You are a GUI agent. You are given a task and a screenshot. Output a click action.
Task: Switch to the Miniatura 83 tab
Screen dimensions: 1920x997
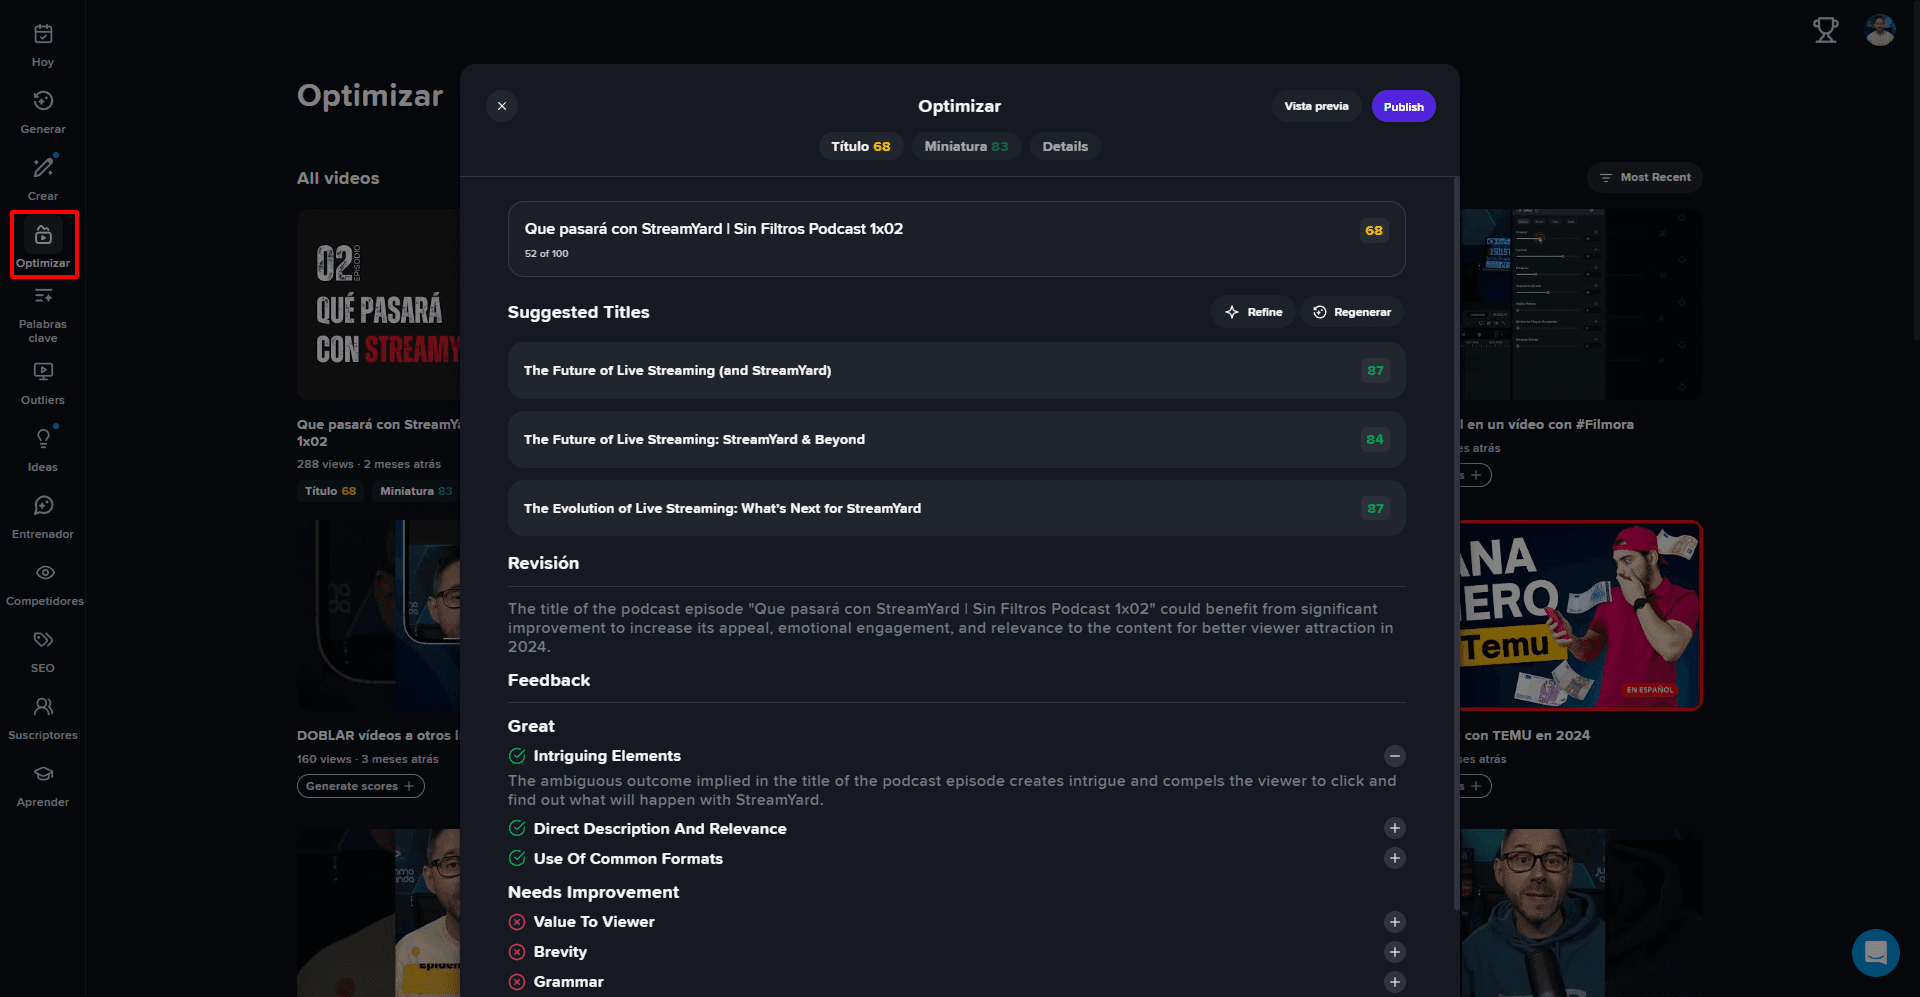tap(966, 146)
